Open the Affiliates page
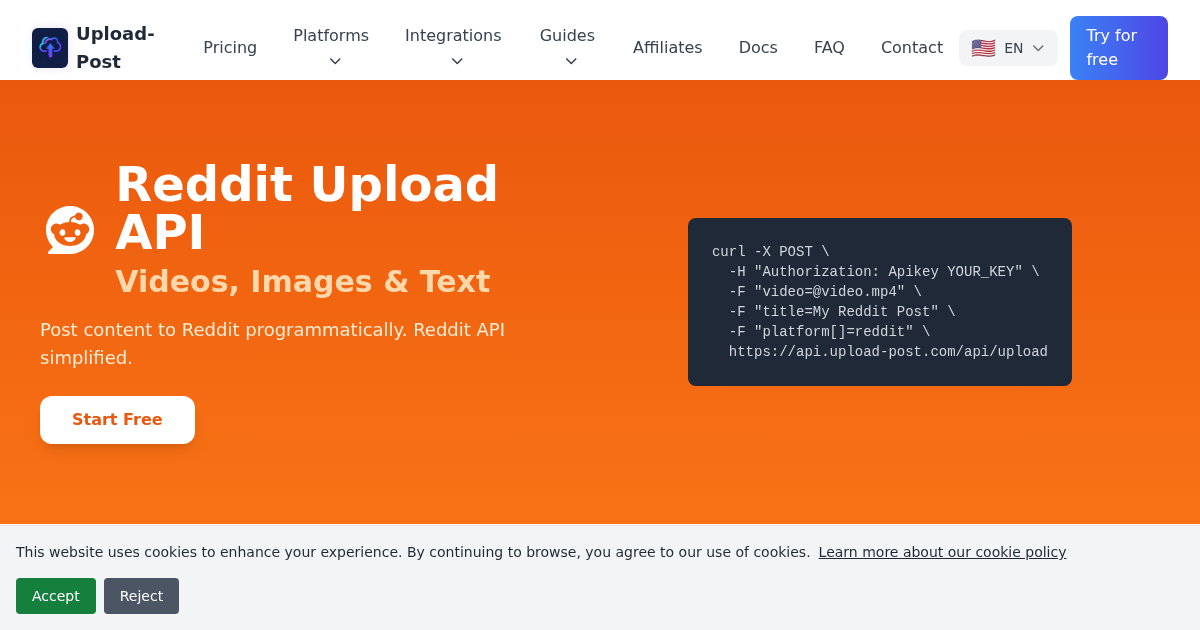This screenshot has width=1200, height=630. 667,48
